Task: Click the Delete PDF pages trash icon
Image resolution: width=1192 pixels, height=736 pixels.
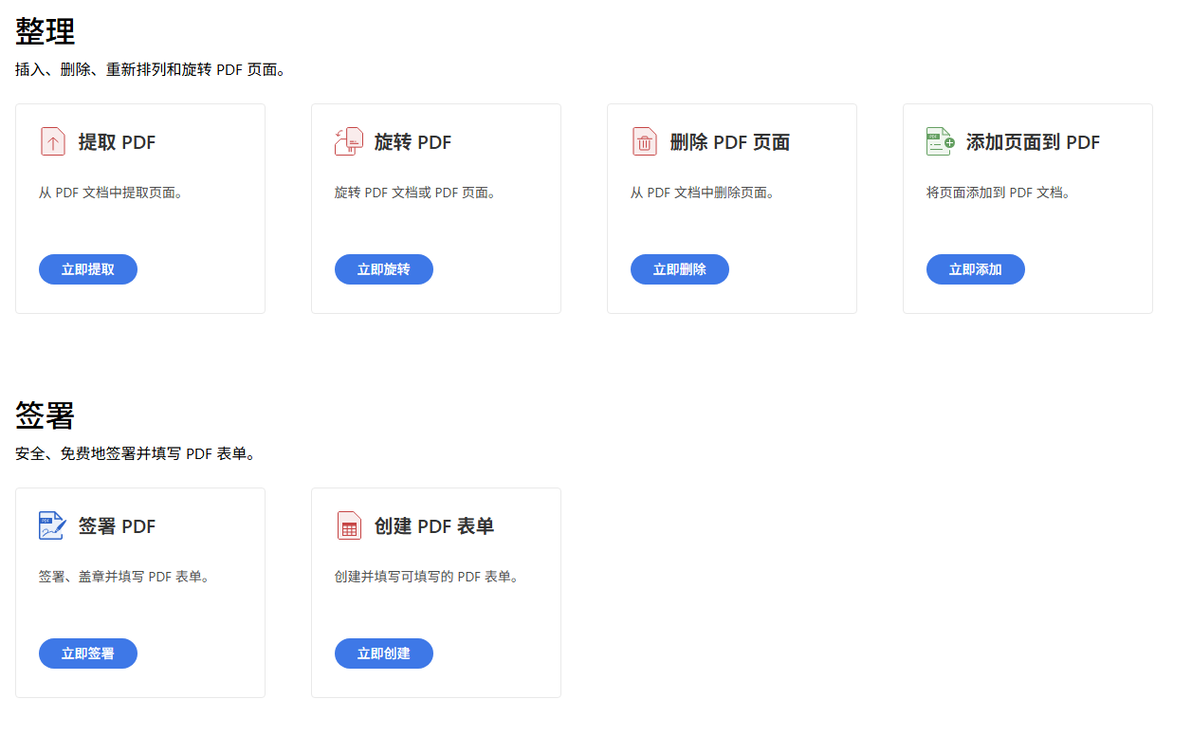Action: [x=644, y=141]
